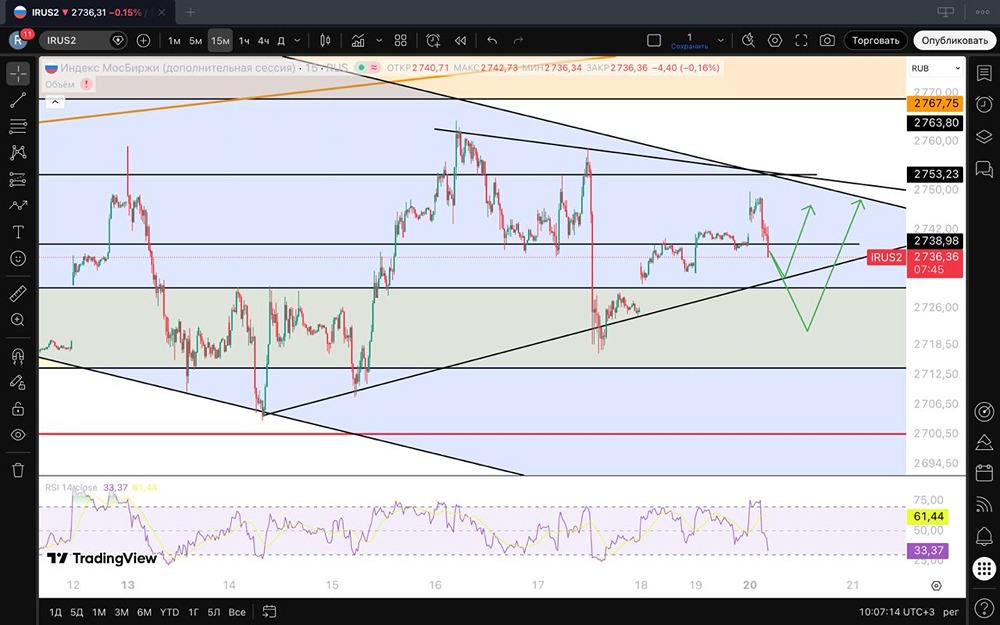Open timezone 10:07:14 UTC+3 selector

click(899, 612)
